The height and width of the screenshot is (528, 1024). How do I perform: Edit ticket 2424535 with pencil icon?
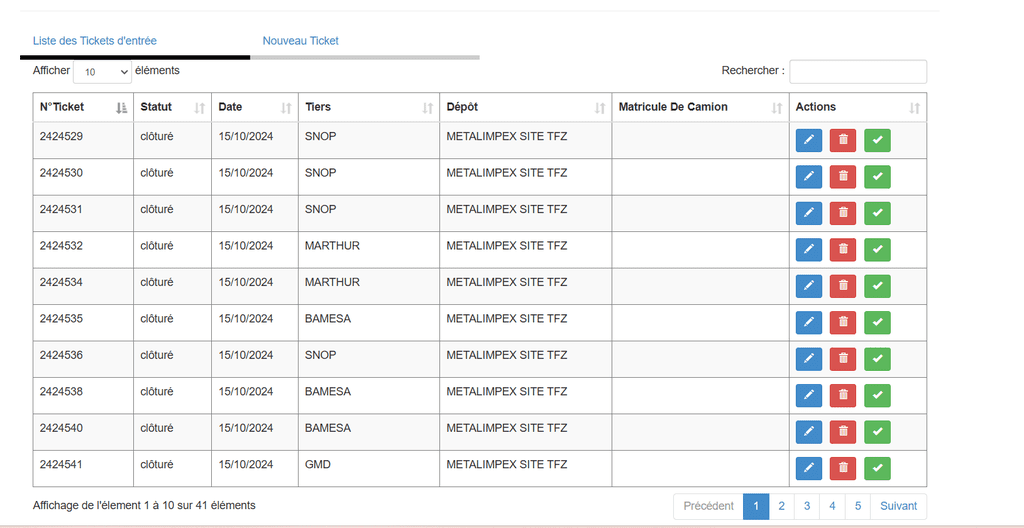point(808,323)
